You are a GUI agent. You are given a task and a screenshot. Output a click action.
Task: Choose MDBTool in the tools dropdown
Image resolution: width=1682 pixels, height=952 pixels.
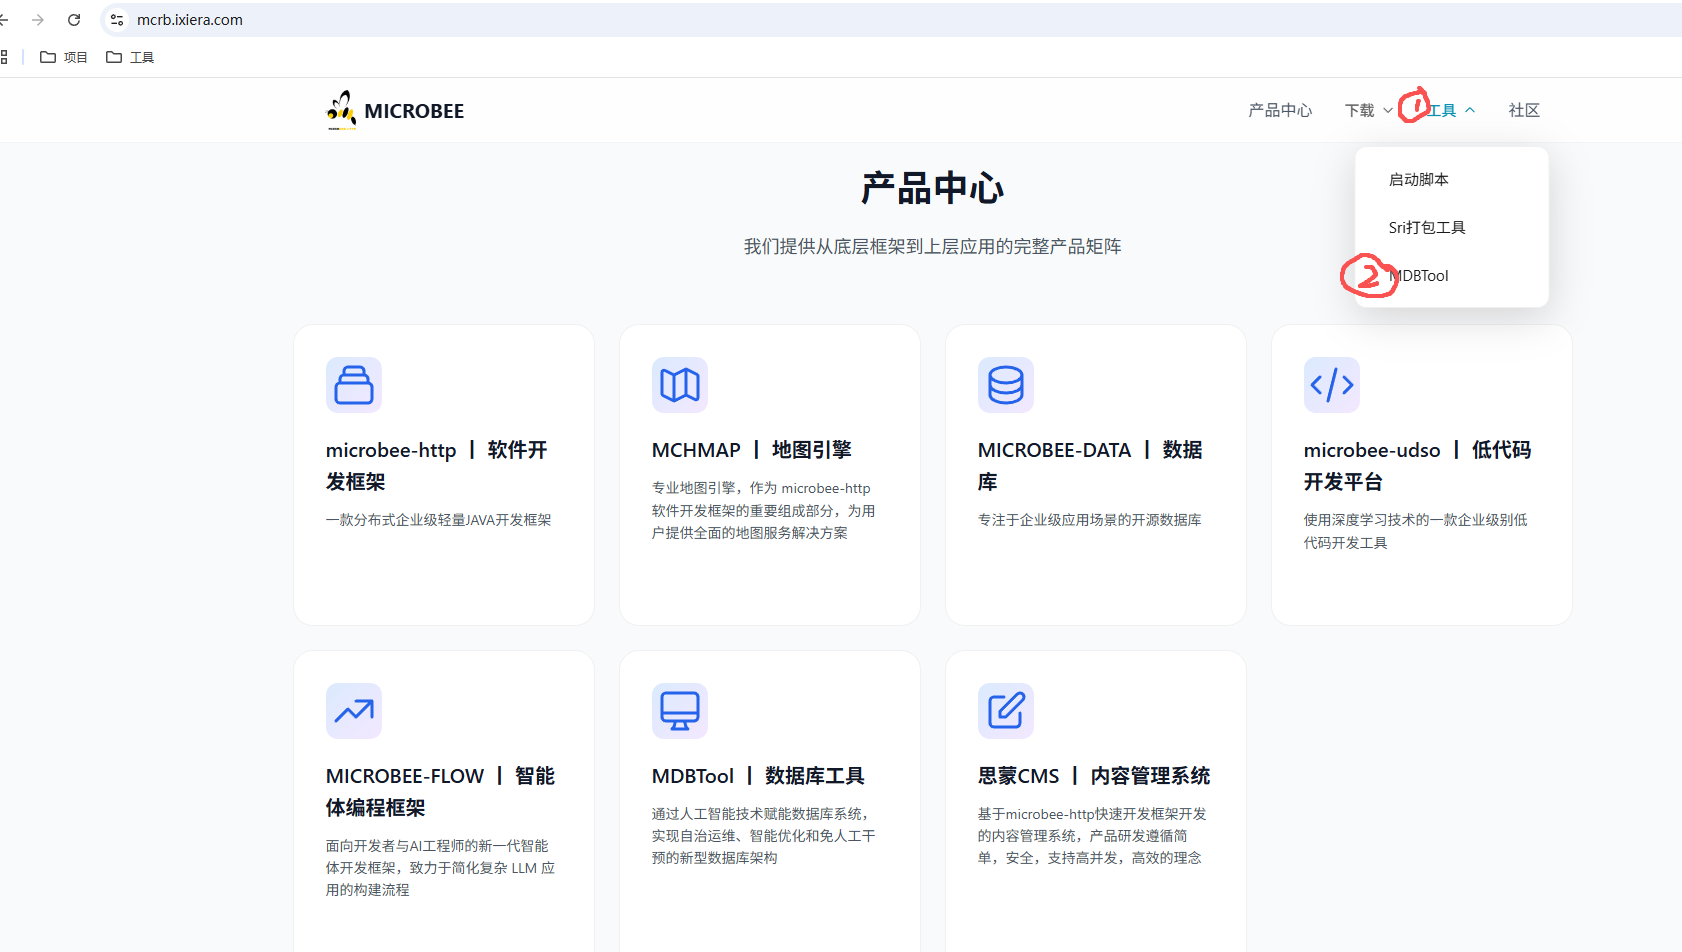point(1422,276)
